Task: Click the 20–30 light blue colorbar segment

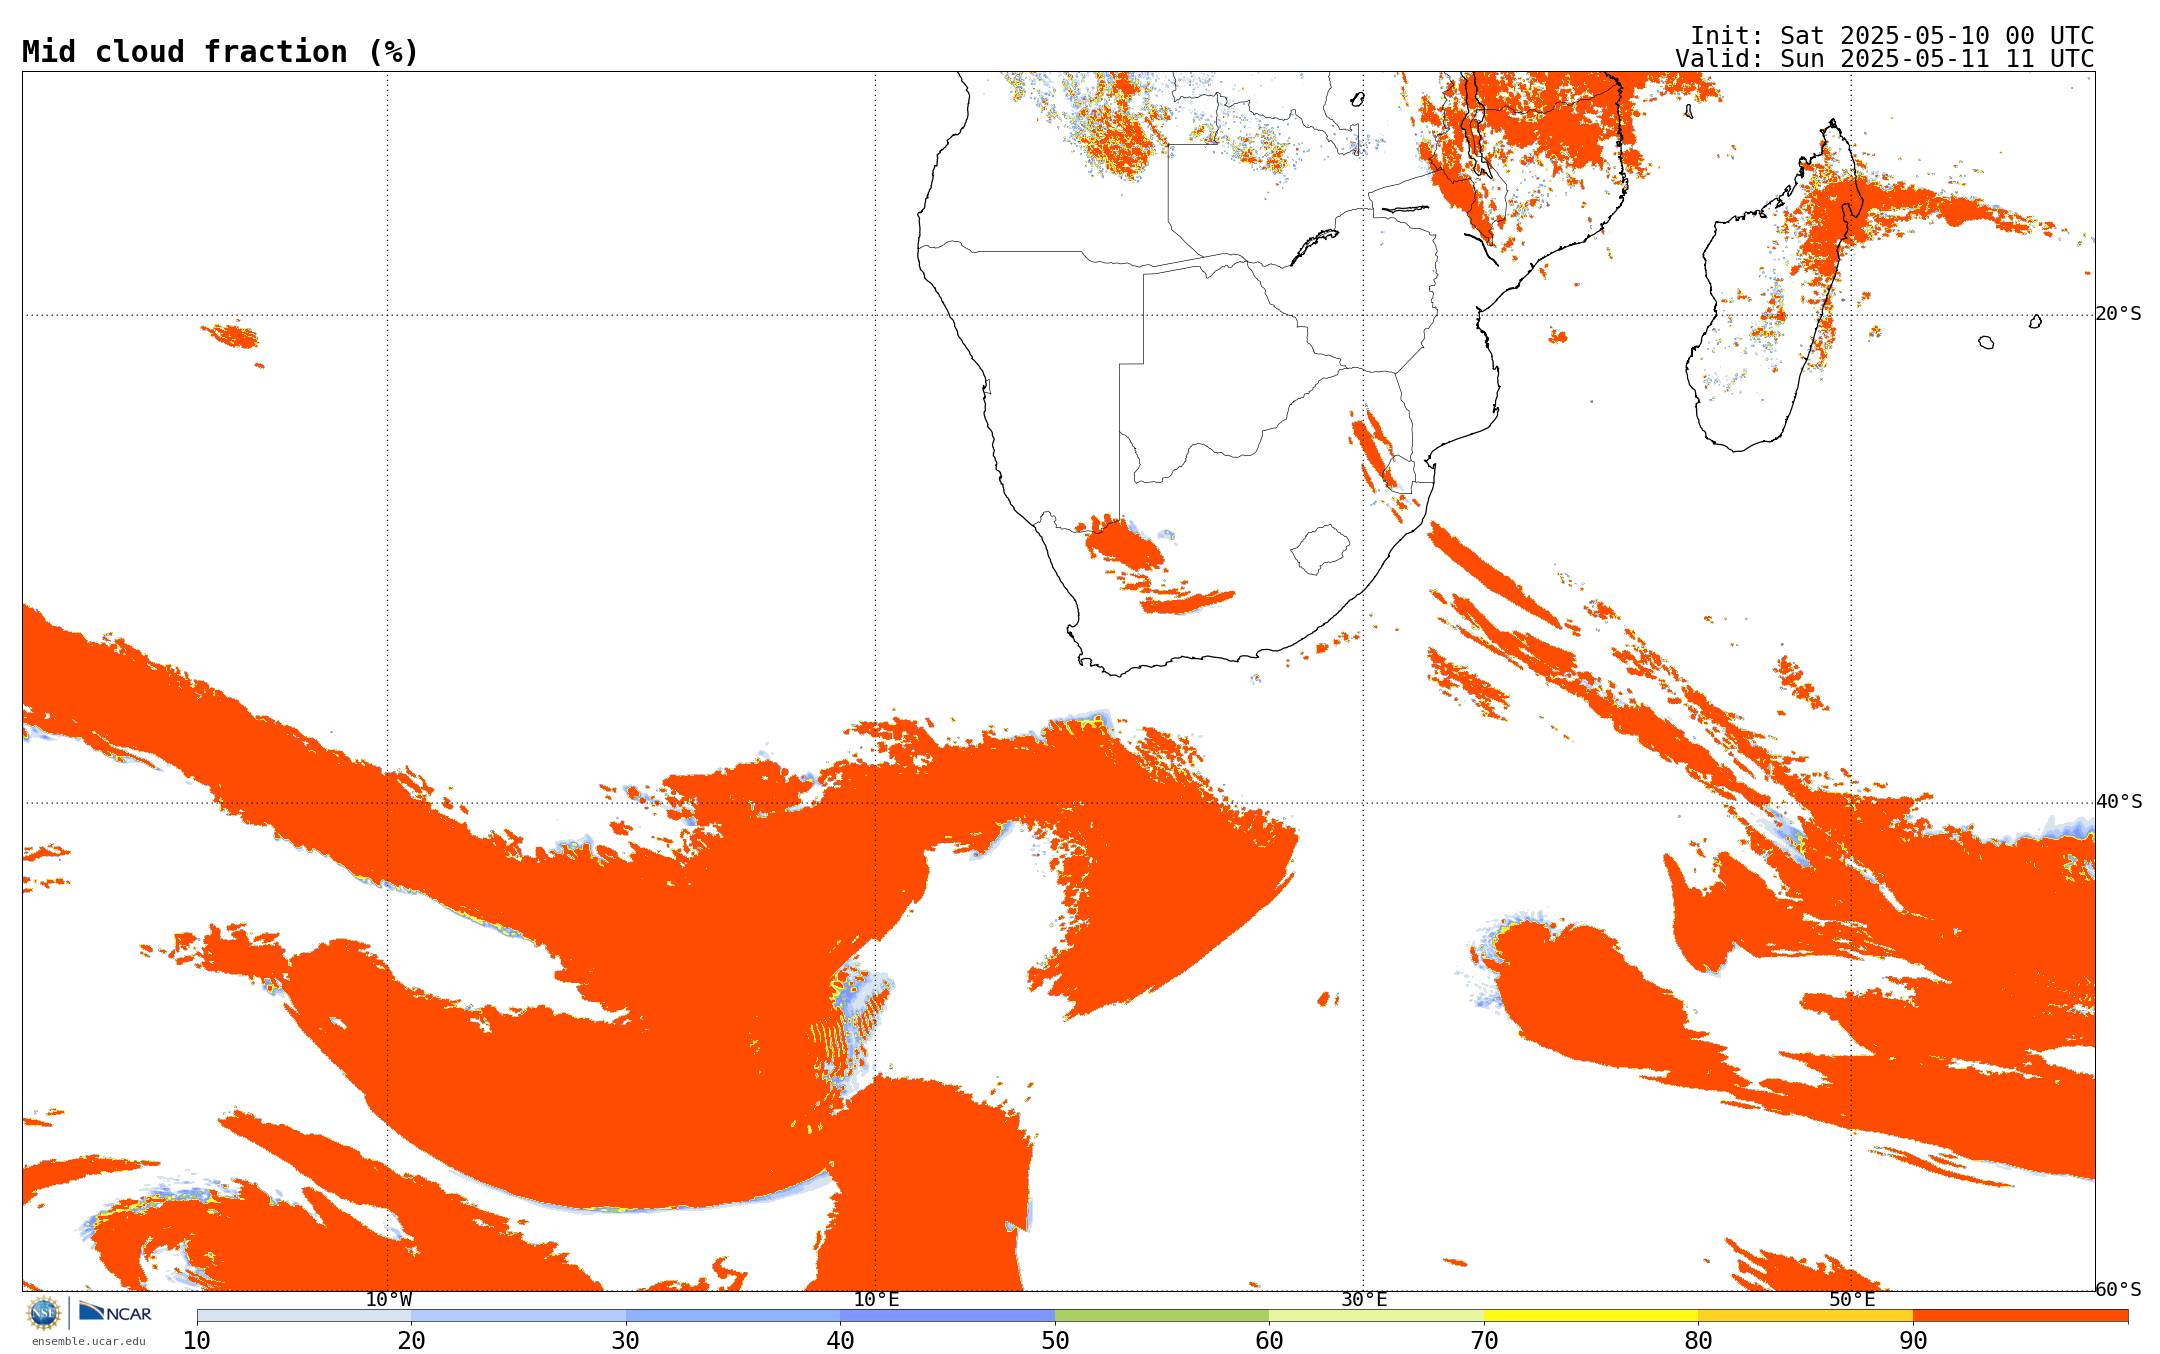Action: coord(518,1316)
